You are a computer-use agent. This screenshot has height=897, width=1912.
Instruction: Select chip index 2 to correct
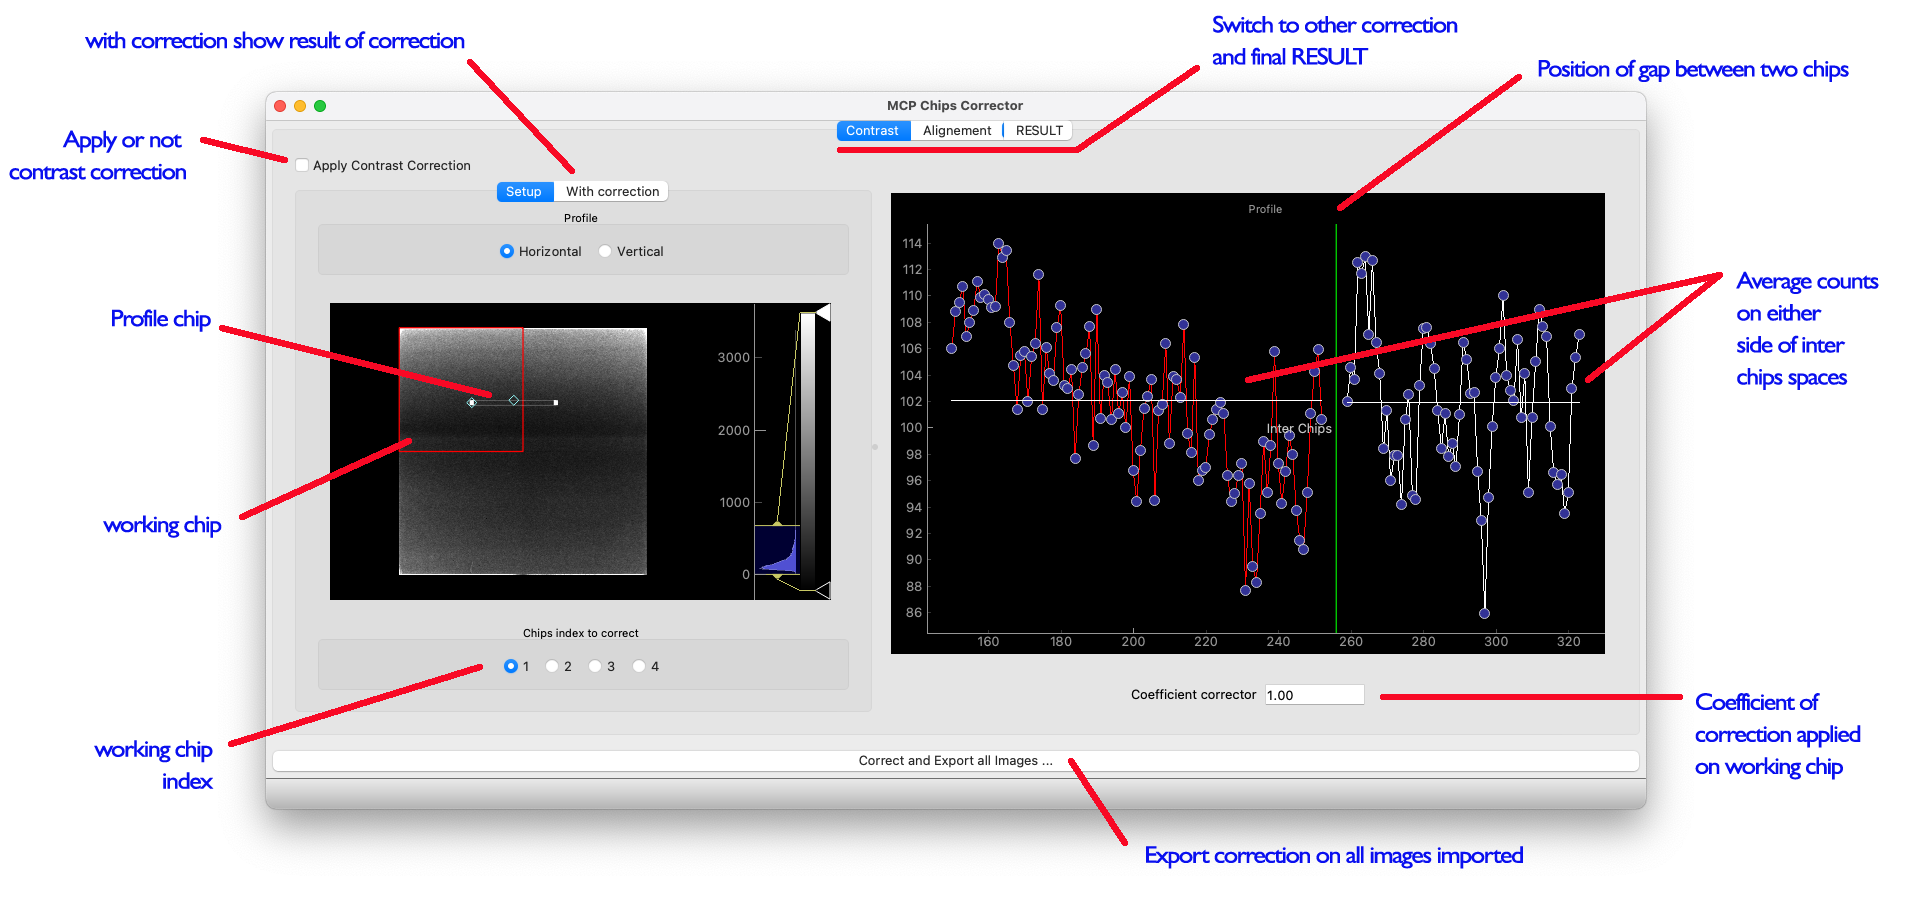[552, 667]
